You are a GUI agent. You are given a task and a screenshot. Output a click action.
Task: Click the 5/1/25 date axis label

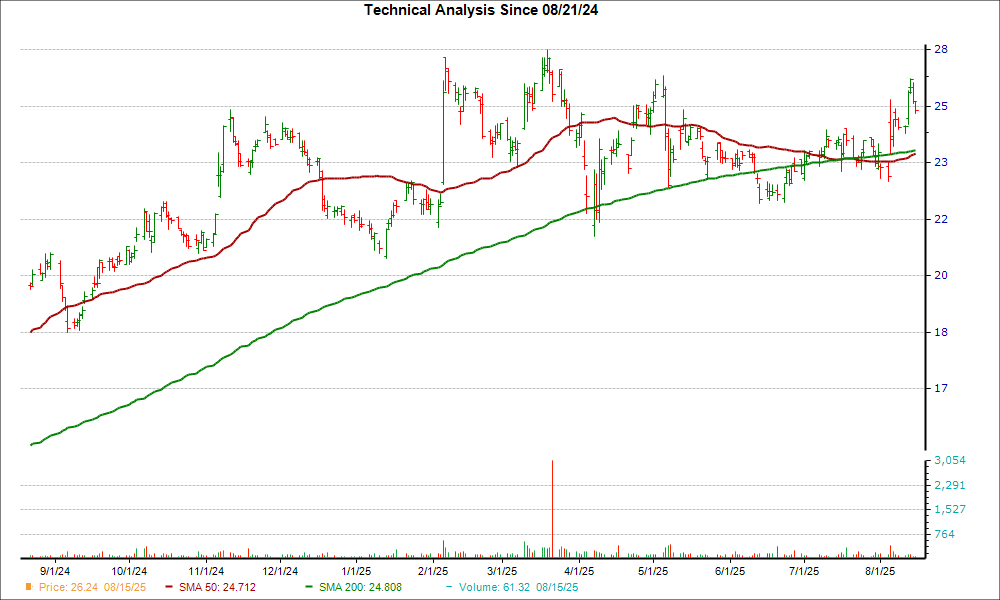(x=653, y=571)
